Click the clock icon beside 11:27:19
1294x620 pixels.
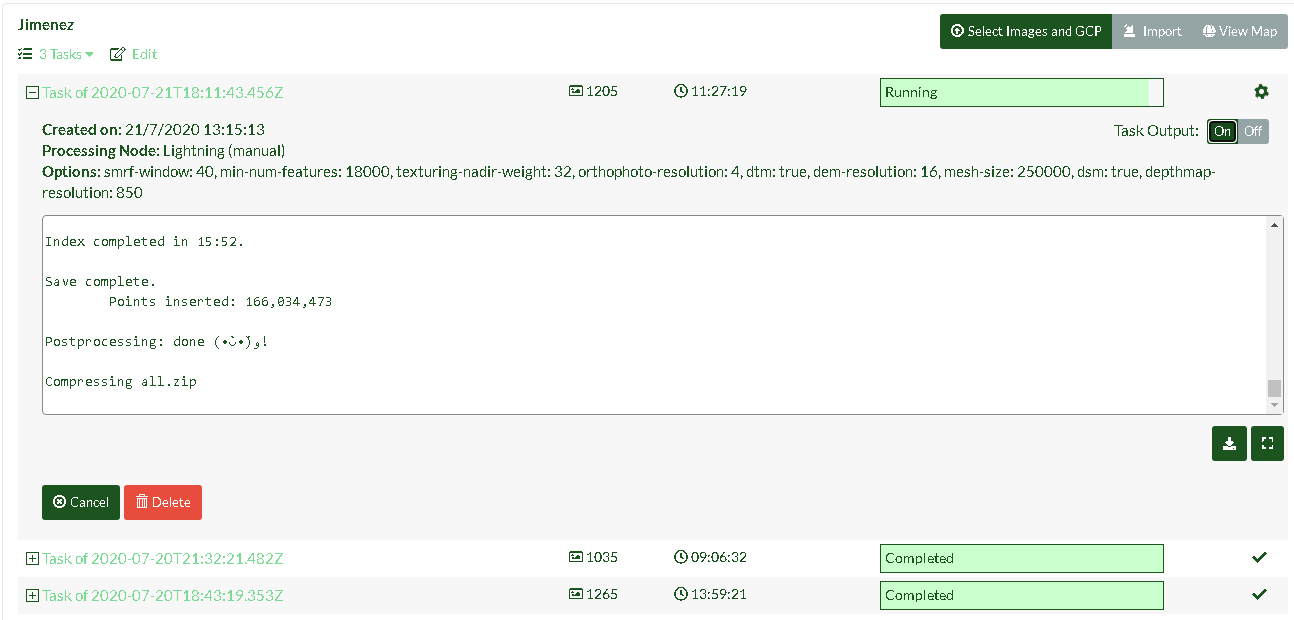tap(681, 92)
